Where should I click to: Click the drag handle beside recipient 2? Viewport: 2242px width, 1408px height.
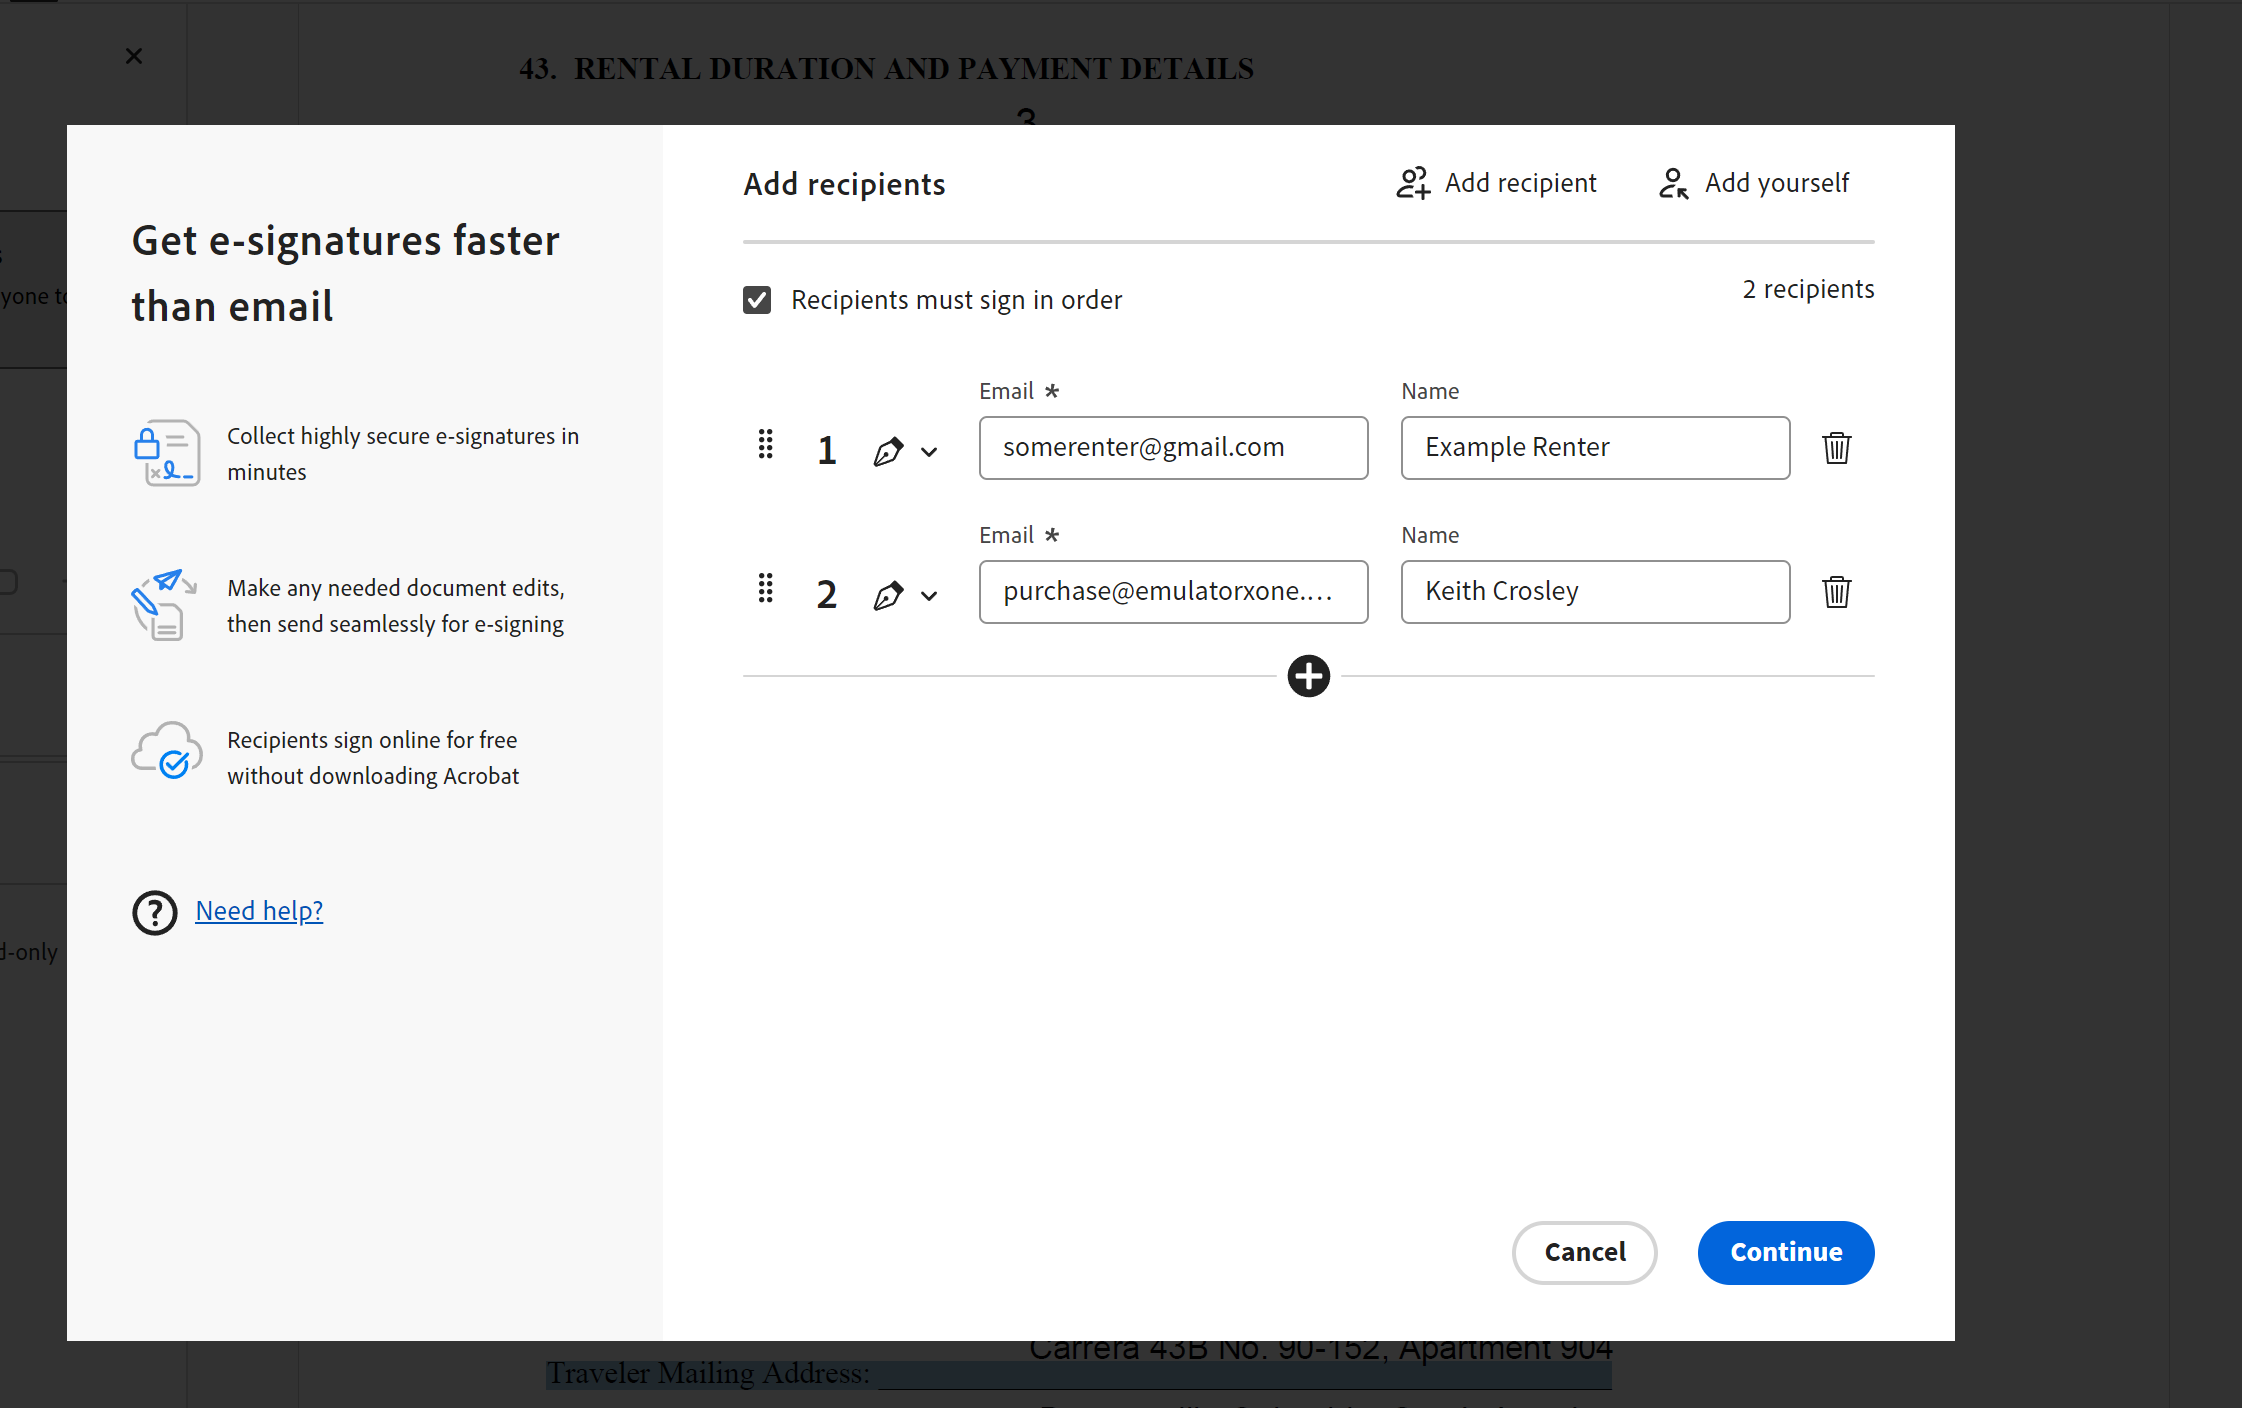click(x=766, y=590)
